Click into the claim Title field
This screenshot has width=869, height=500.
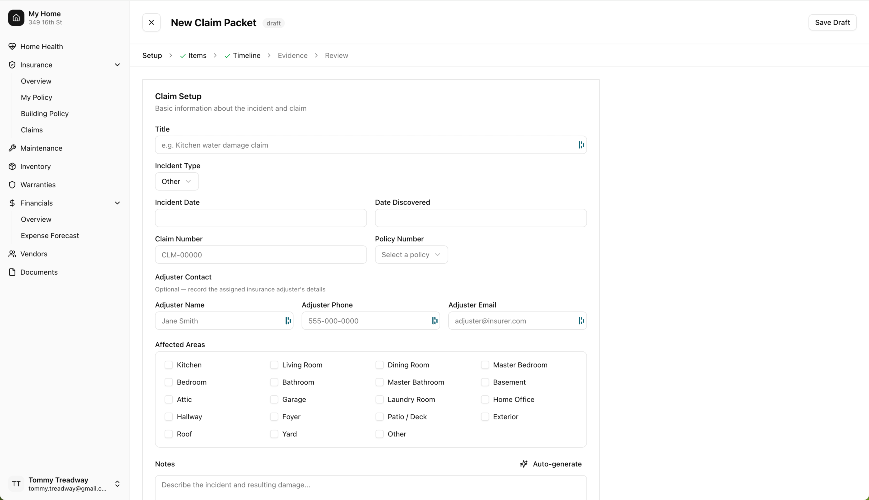(365, 145)
